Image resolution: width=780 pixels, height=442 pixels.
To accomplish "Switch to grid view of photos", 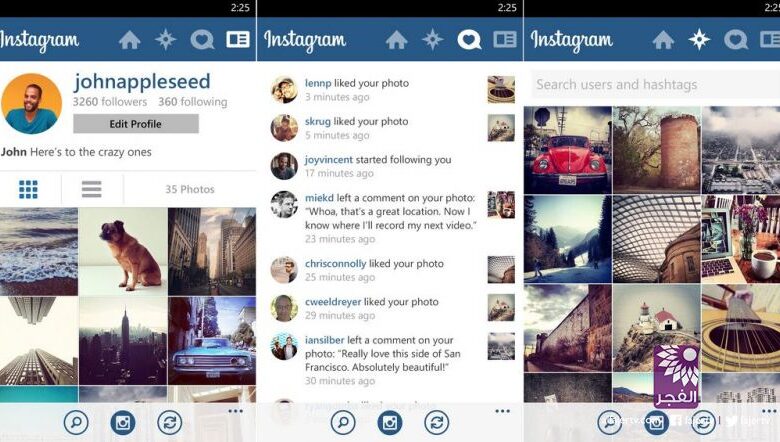I will [x=28, y=189].
